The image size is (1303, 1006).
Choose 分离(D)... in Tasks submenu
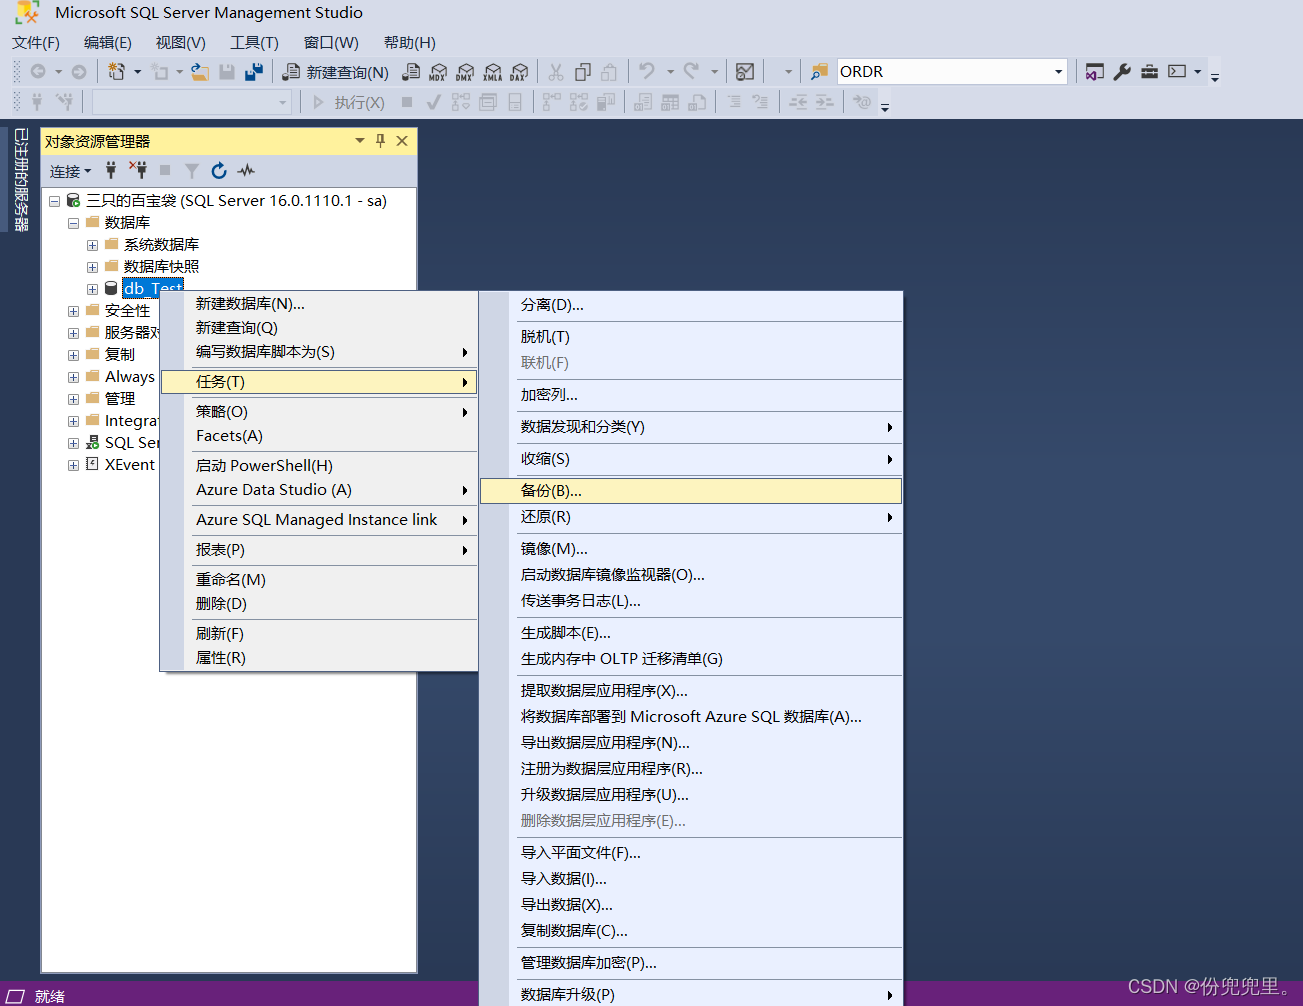click(691, 305)
